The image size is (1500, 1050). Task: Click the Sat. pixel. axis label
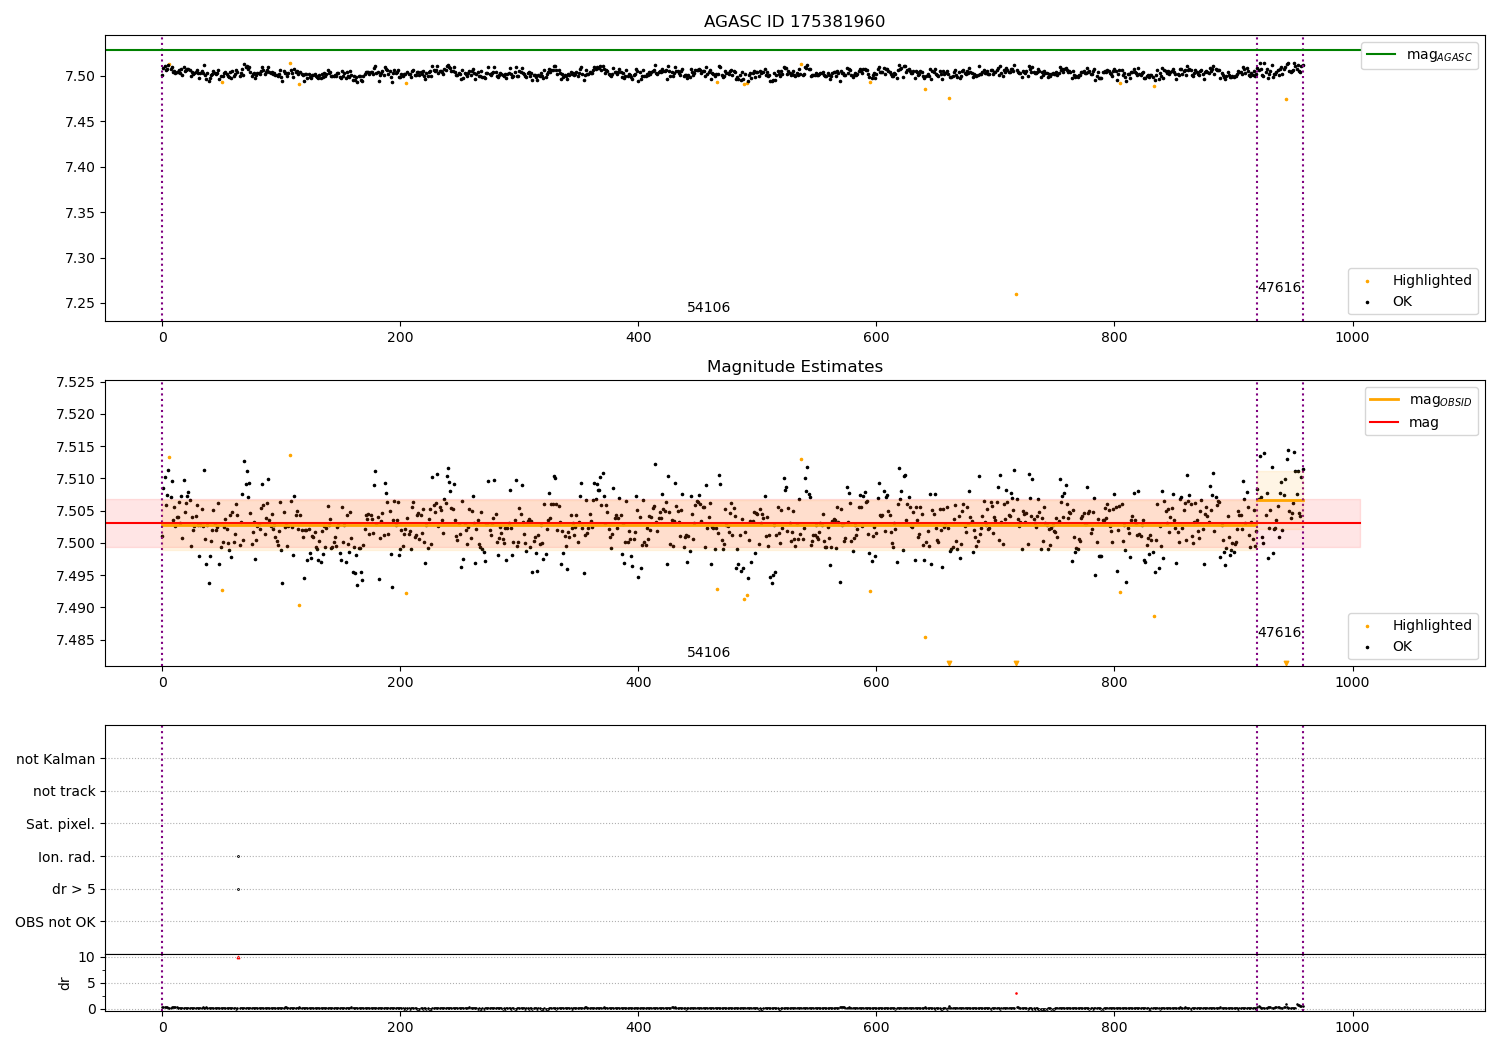pyautogui.click(x=60, y=825)
